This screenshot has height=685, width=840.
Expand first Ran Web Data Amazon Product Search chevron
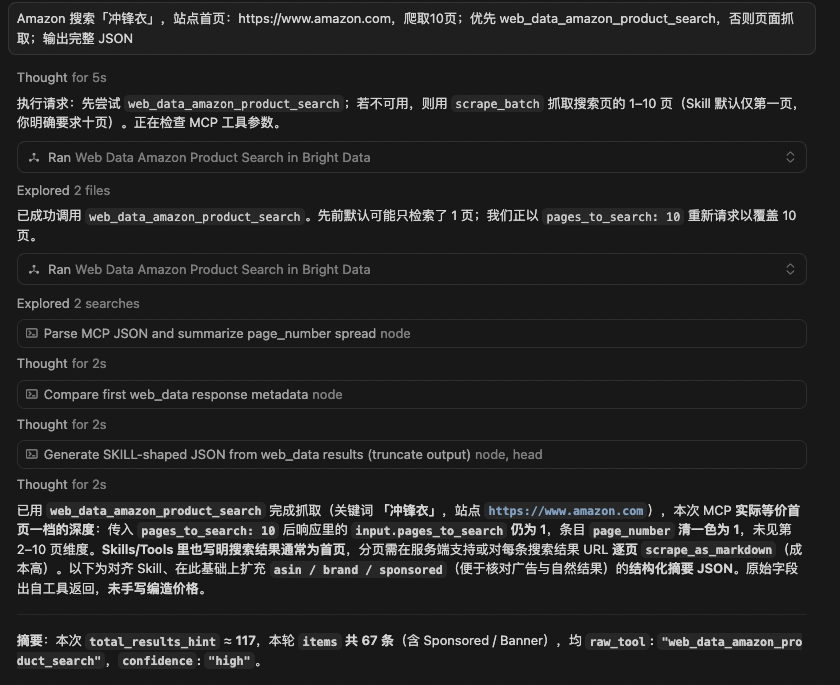[790, 157]
